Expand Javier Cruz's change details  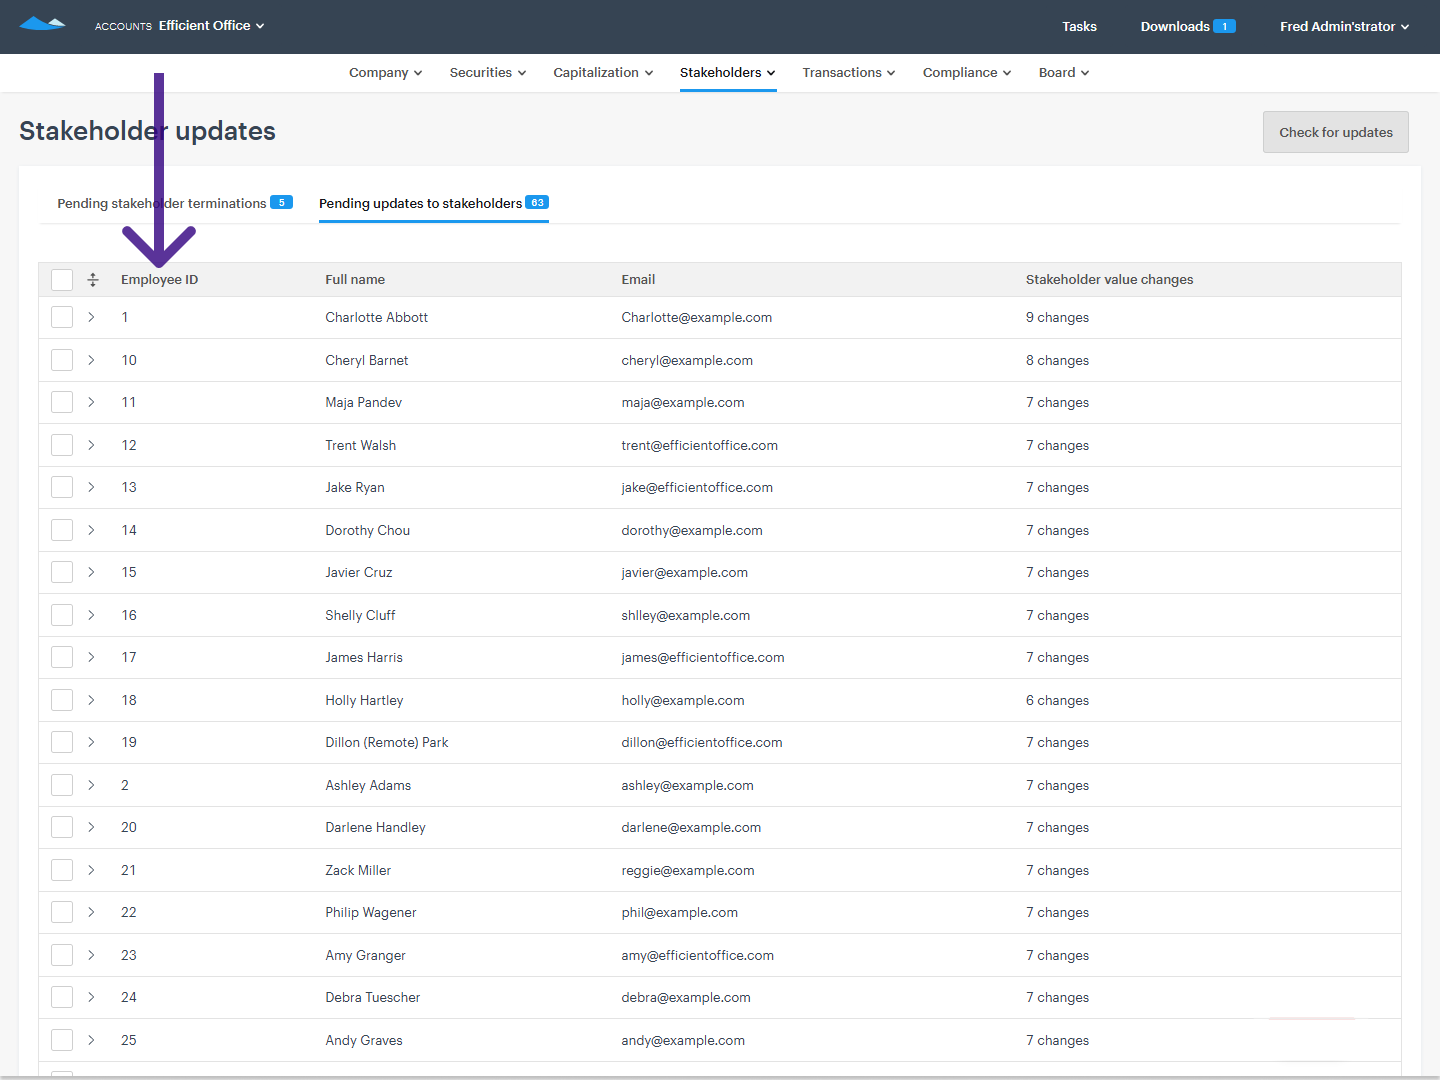click(x=91, y=572)
